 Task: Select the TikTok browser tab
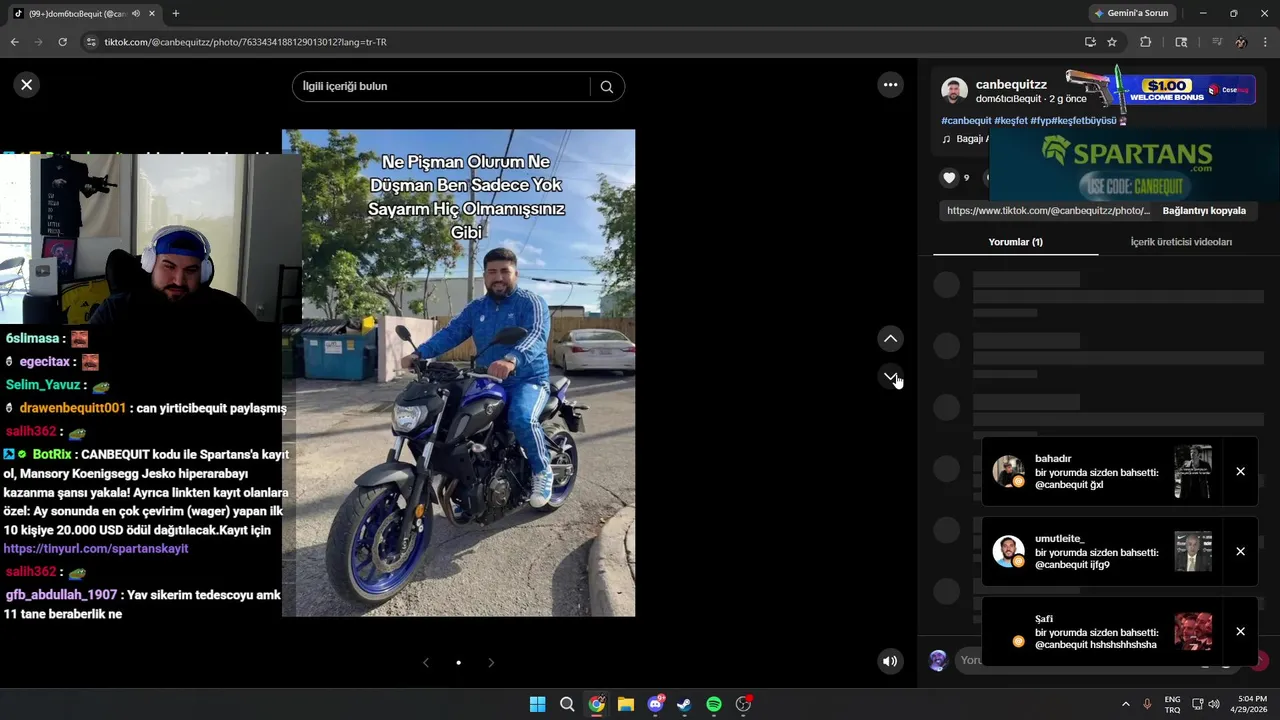coord(85,14)
